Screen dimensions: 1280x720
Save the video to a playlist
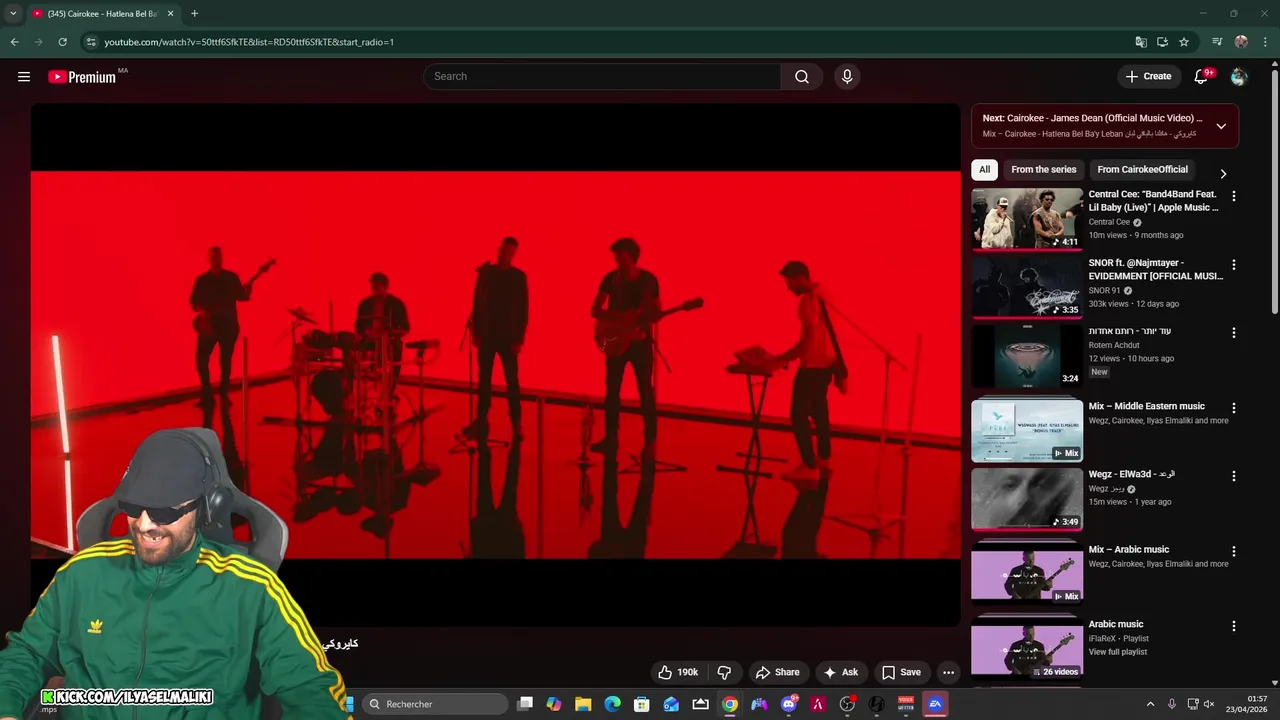click(x=901, y=672)
